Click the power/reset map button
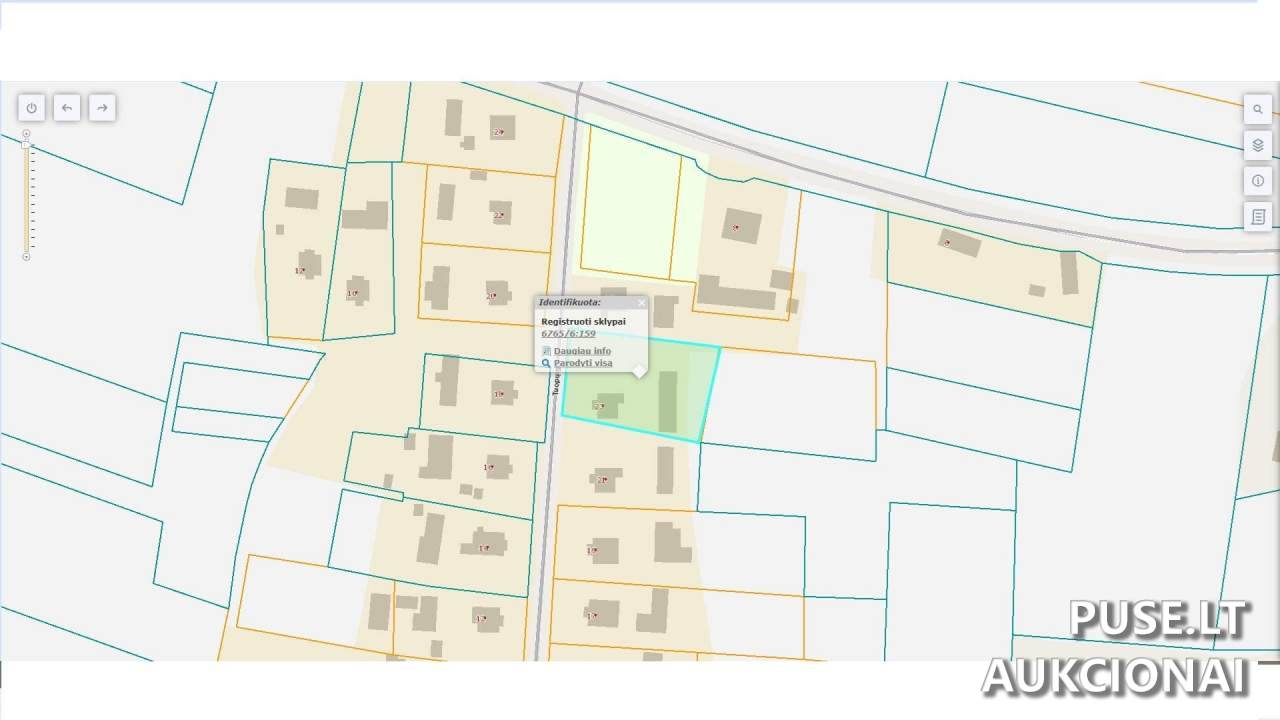Image resolution: width=1280 pixels, height=720 pixels. point(31,108)
